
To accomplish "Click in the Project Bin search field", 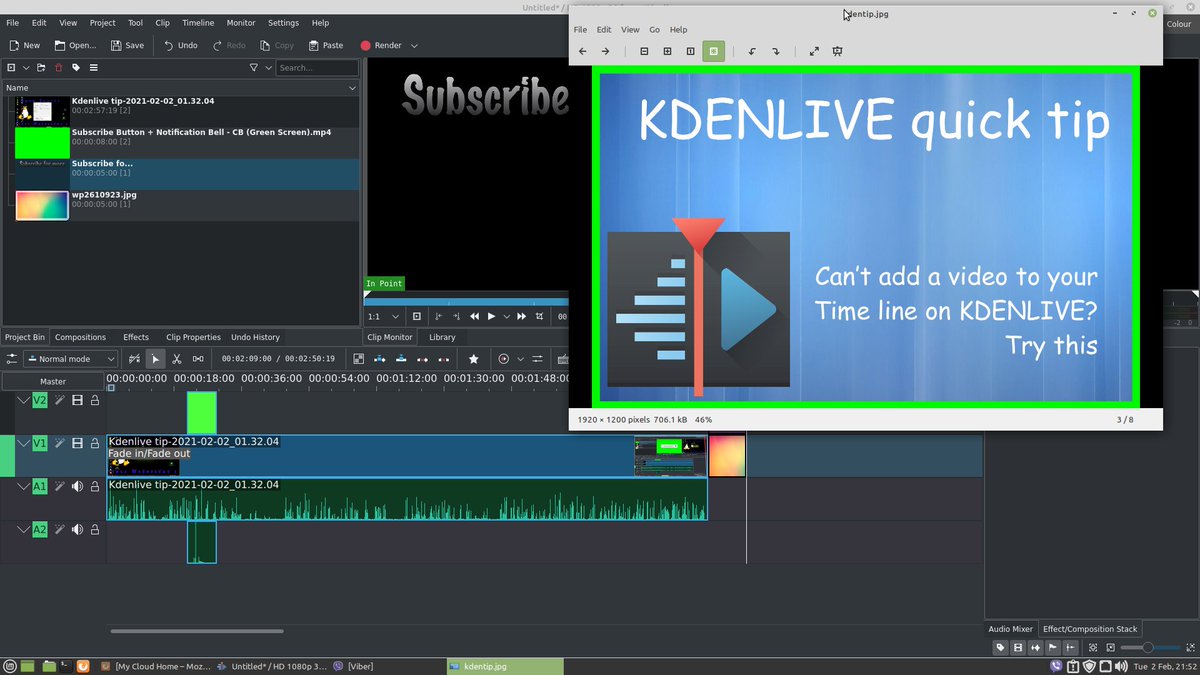I will [317, 68].
